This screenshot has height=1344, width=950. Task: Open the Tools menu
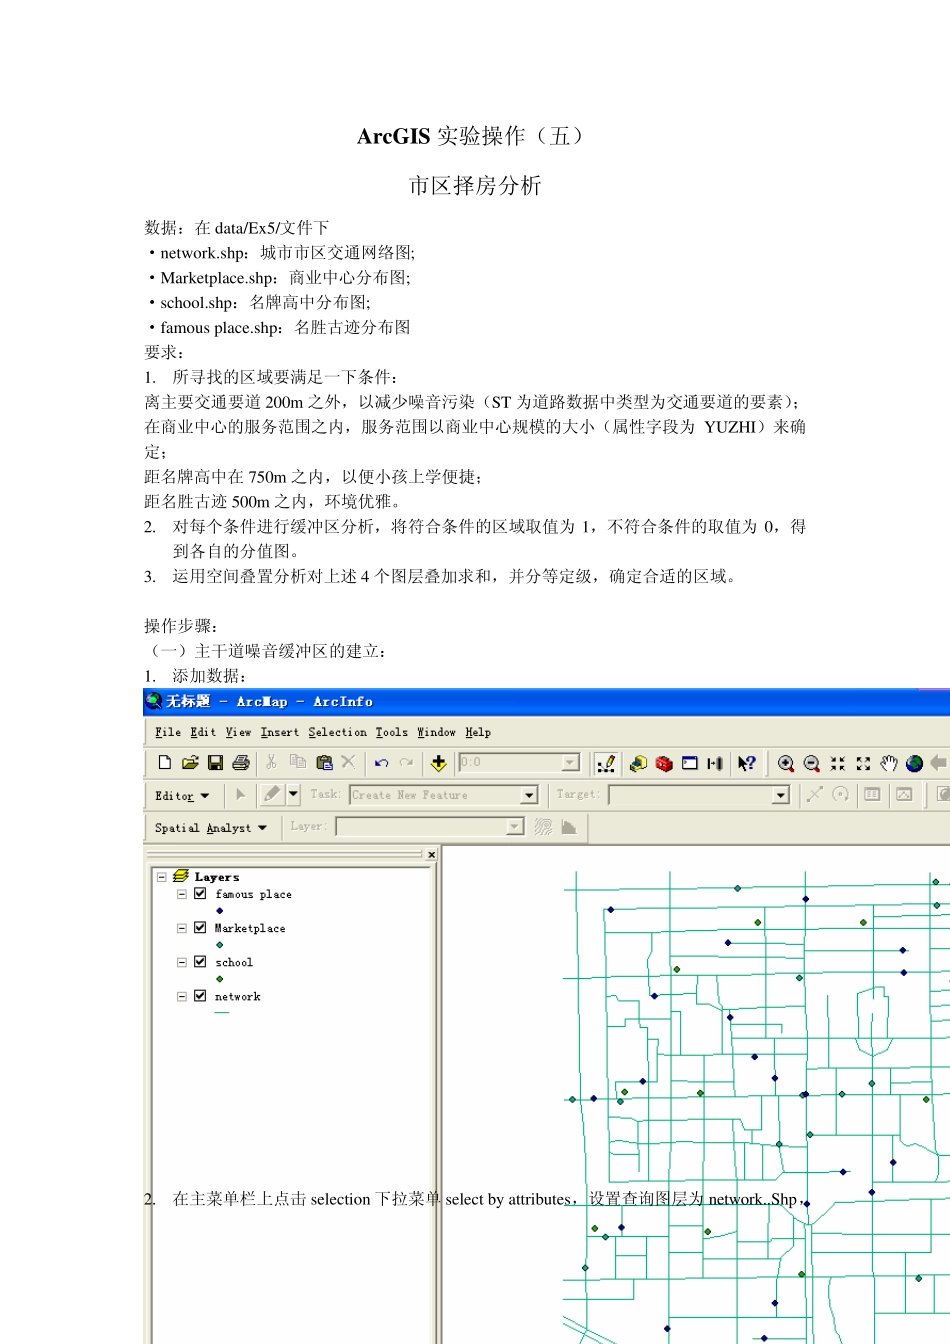click(x=392, y=732)
